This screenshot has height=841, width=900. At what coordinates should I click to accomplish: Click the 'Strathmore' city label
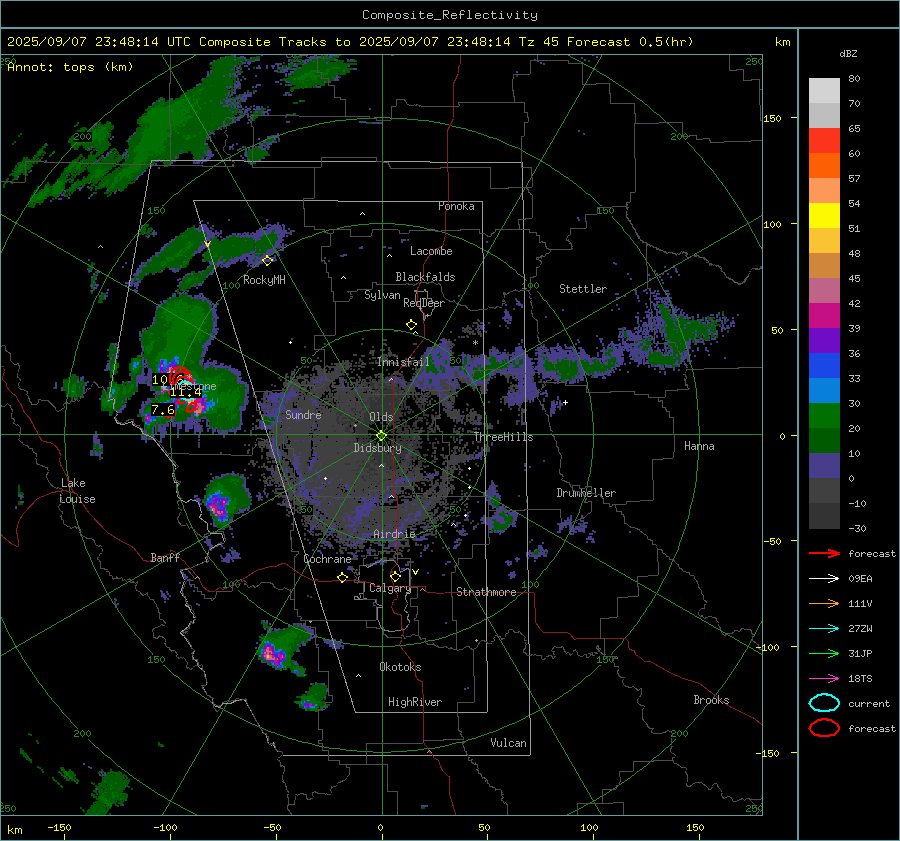click(x=486, y=592)
